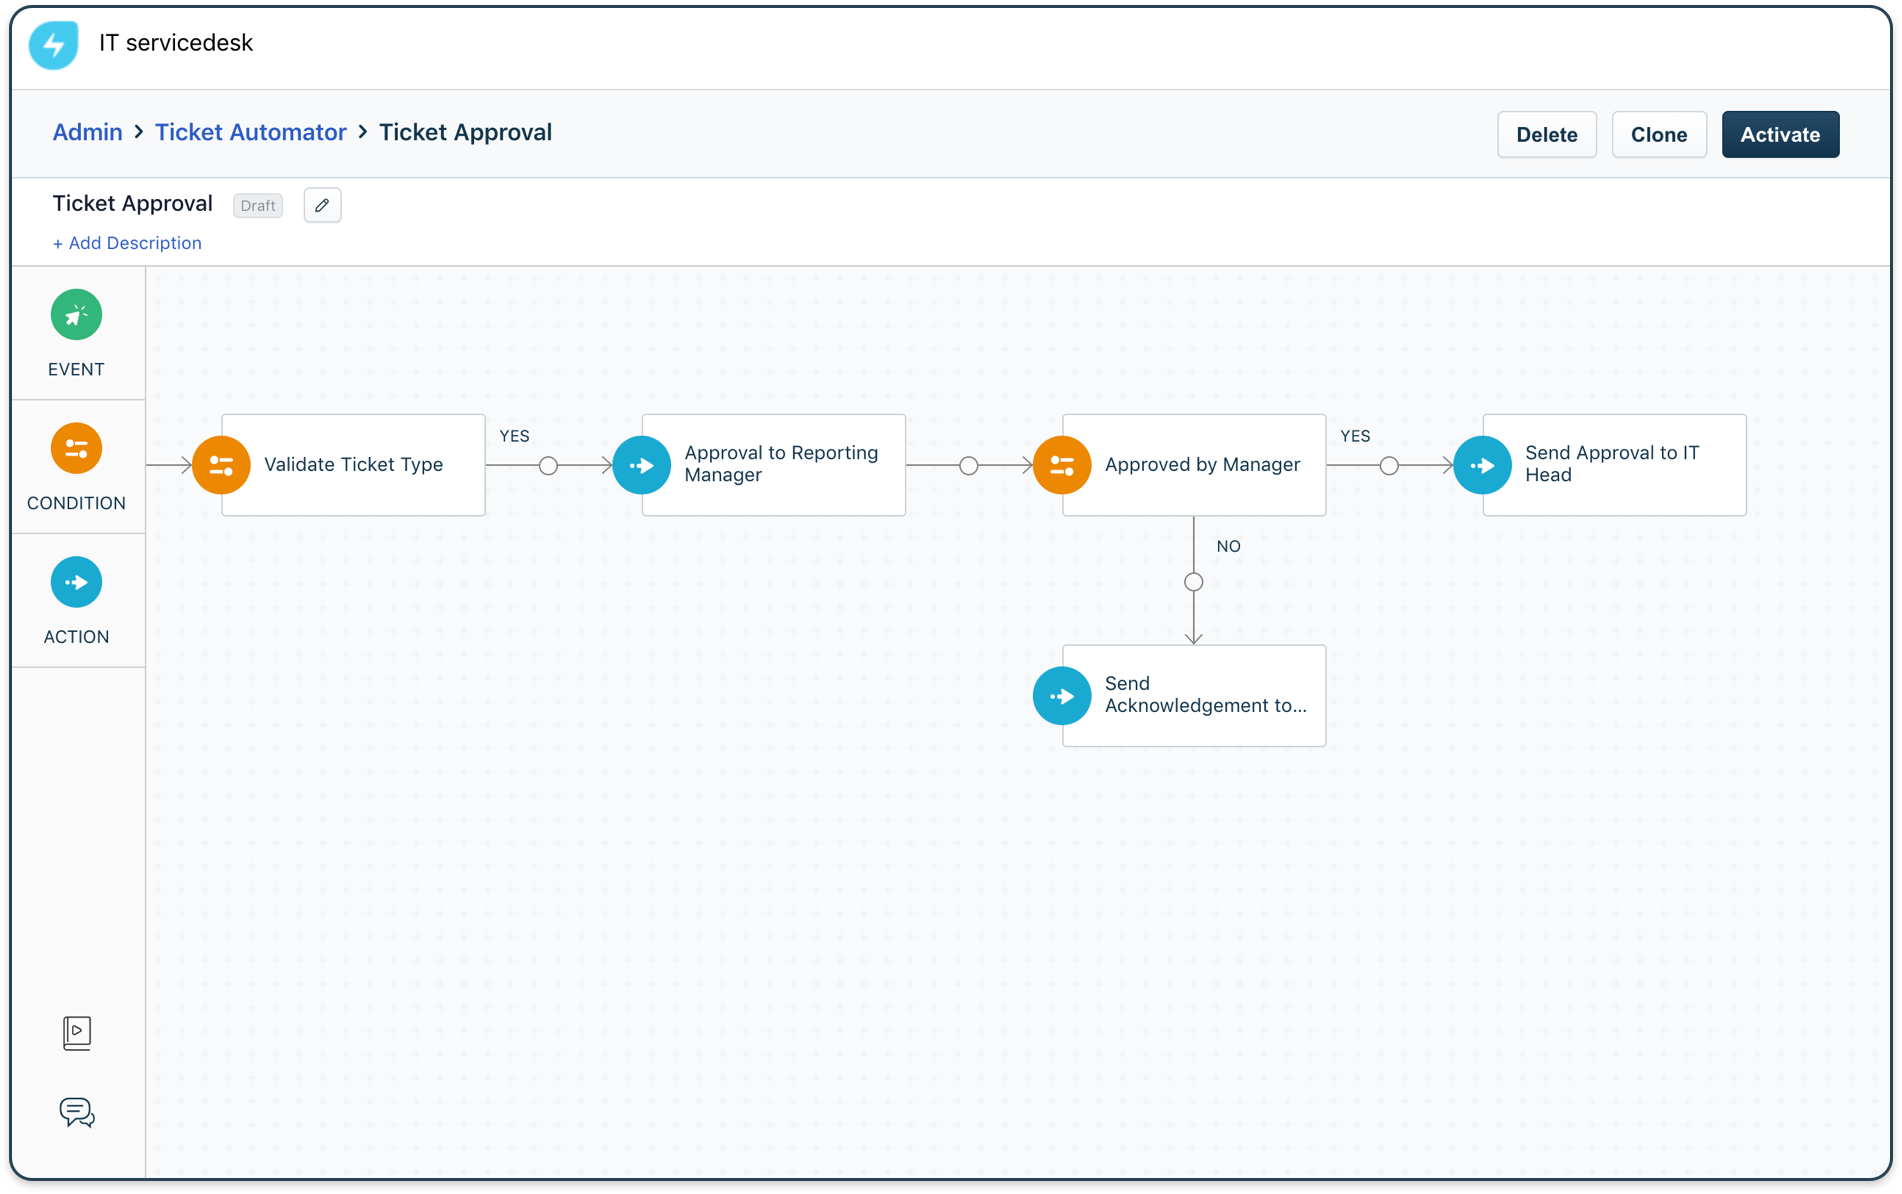Select the EVENT tool in the sidebar
This screenshot has height=1194, width=1902.
click(76, 314)
